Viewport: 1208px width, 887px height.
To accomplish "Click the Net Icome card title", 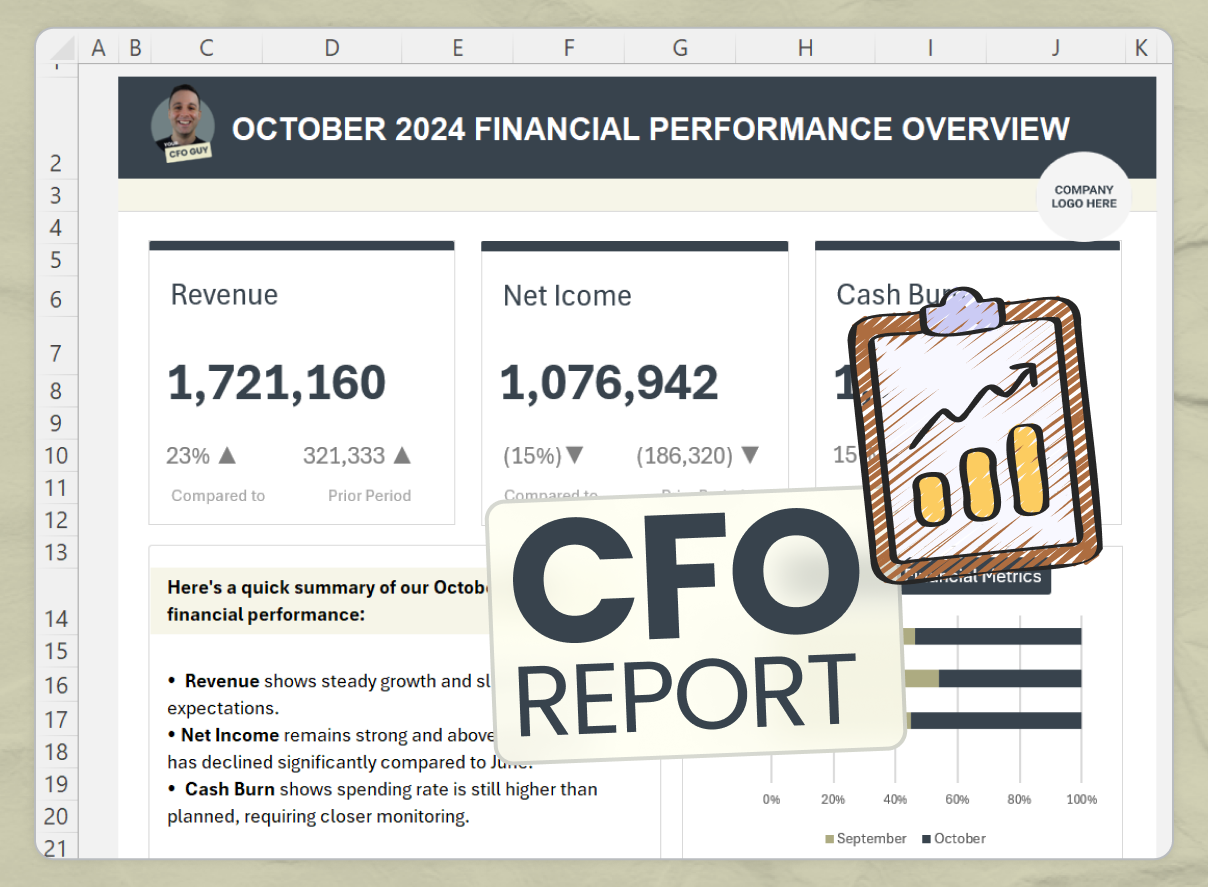I will pyautogui.click(x=566, y=295).
